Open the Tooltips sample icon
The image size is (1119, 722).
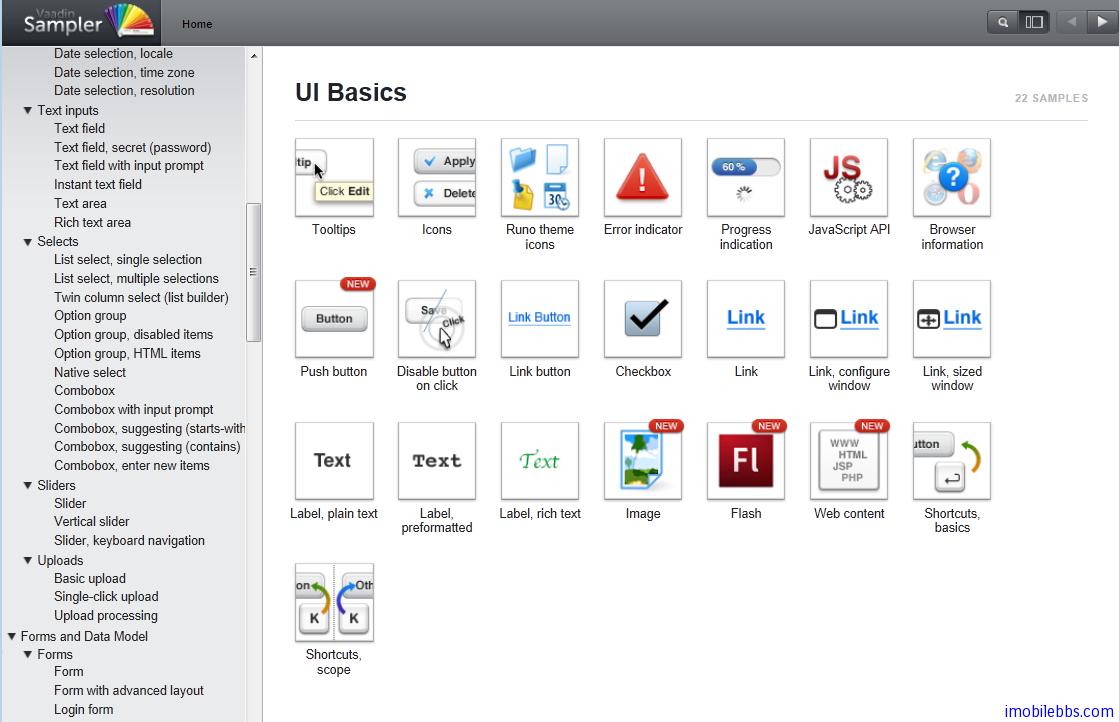334,178
